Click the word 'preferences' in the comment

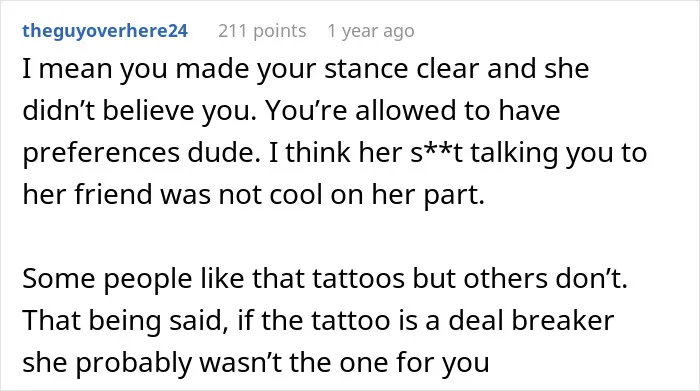click(x=101, y=153)
